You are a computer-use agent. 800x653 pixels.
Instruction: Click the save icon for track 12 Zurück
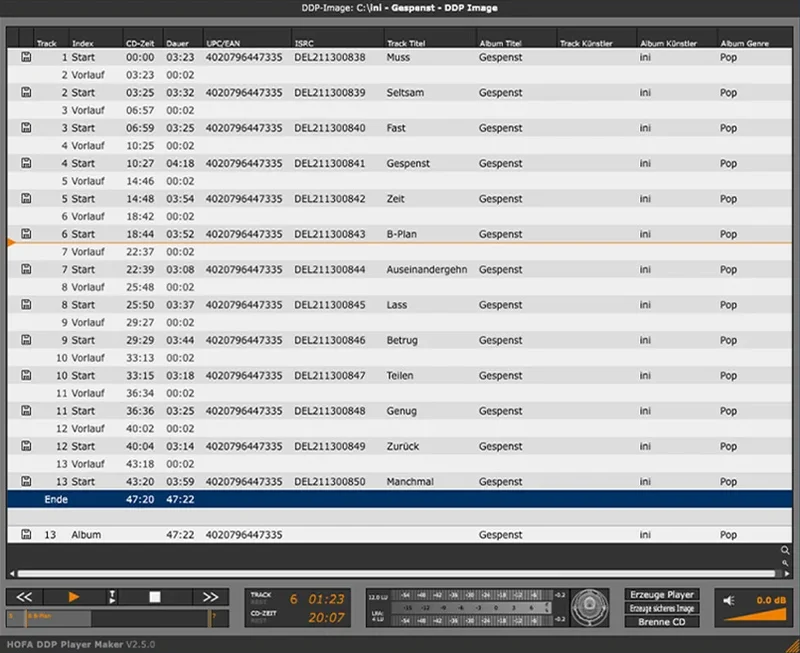click(26, 446)
